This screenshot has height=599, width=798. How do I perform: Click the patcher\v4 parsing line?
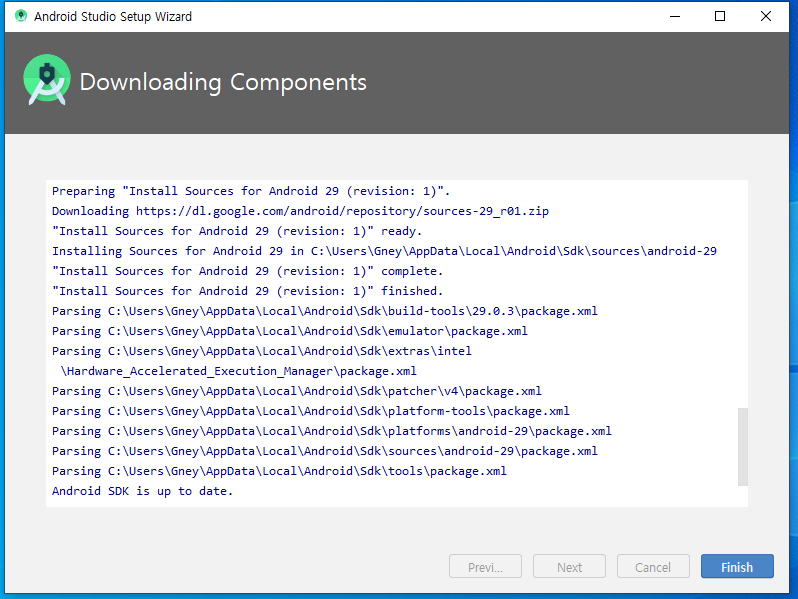(x=297, y=391)
